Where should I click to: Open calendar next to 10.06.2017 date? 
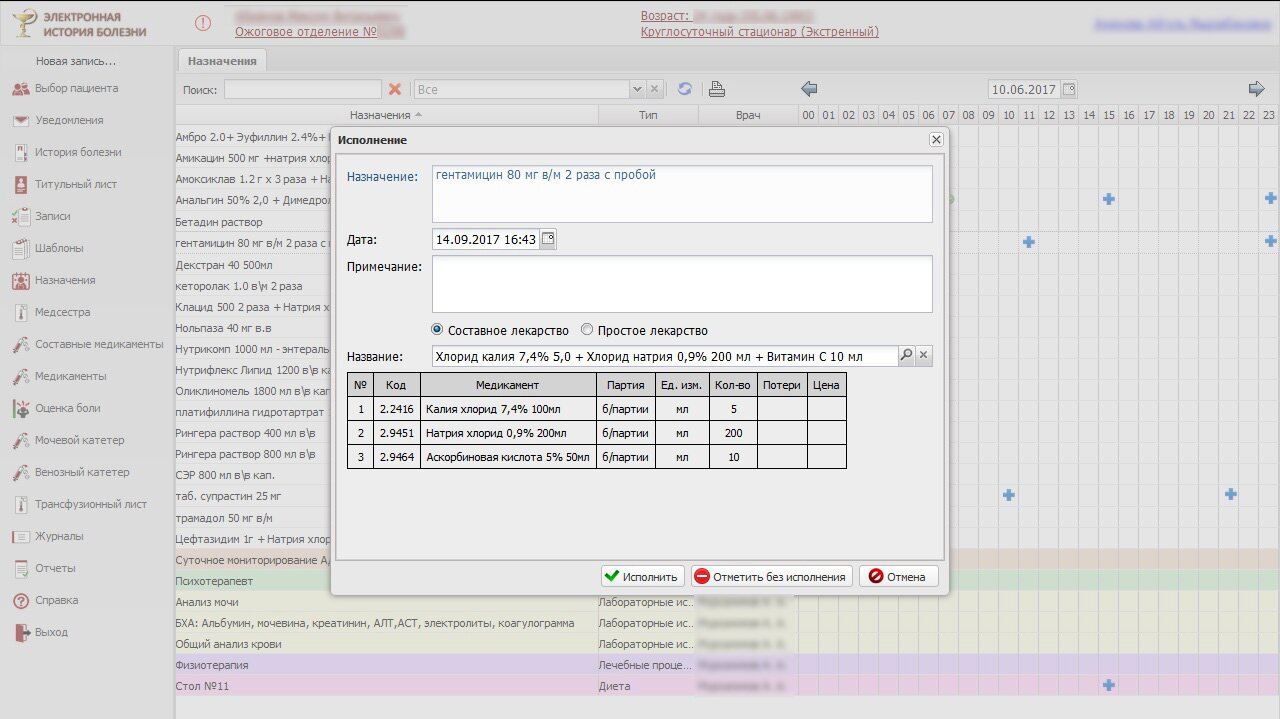click(1069, 89)
